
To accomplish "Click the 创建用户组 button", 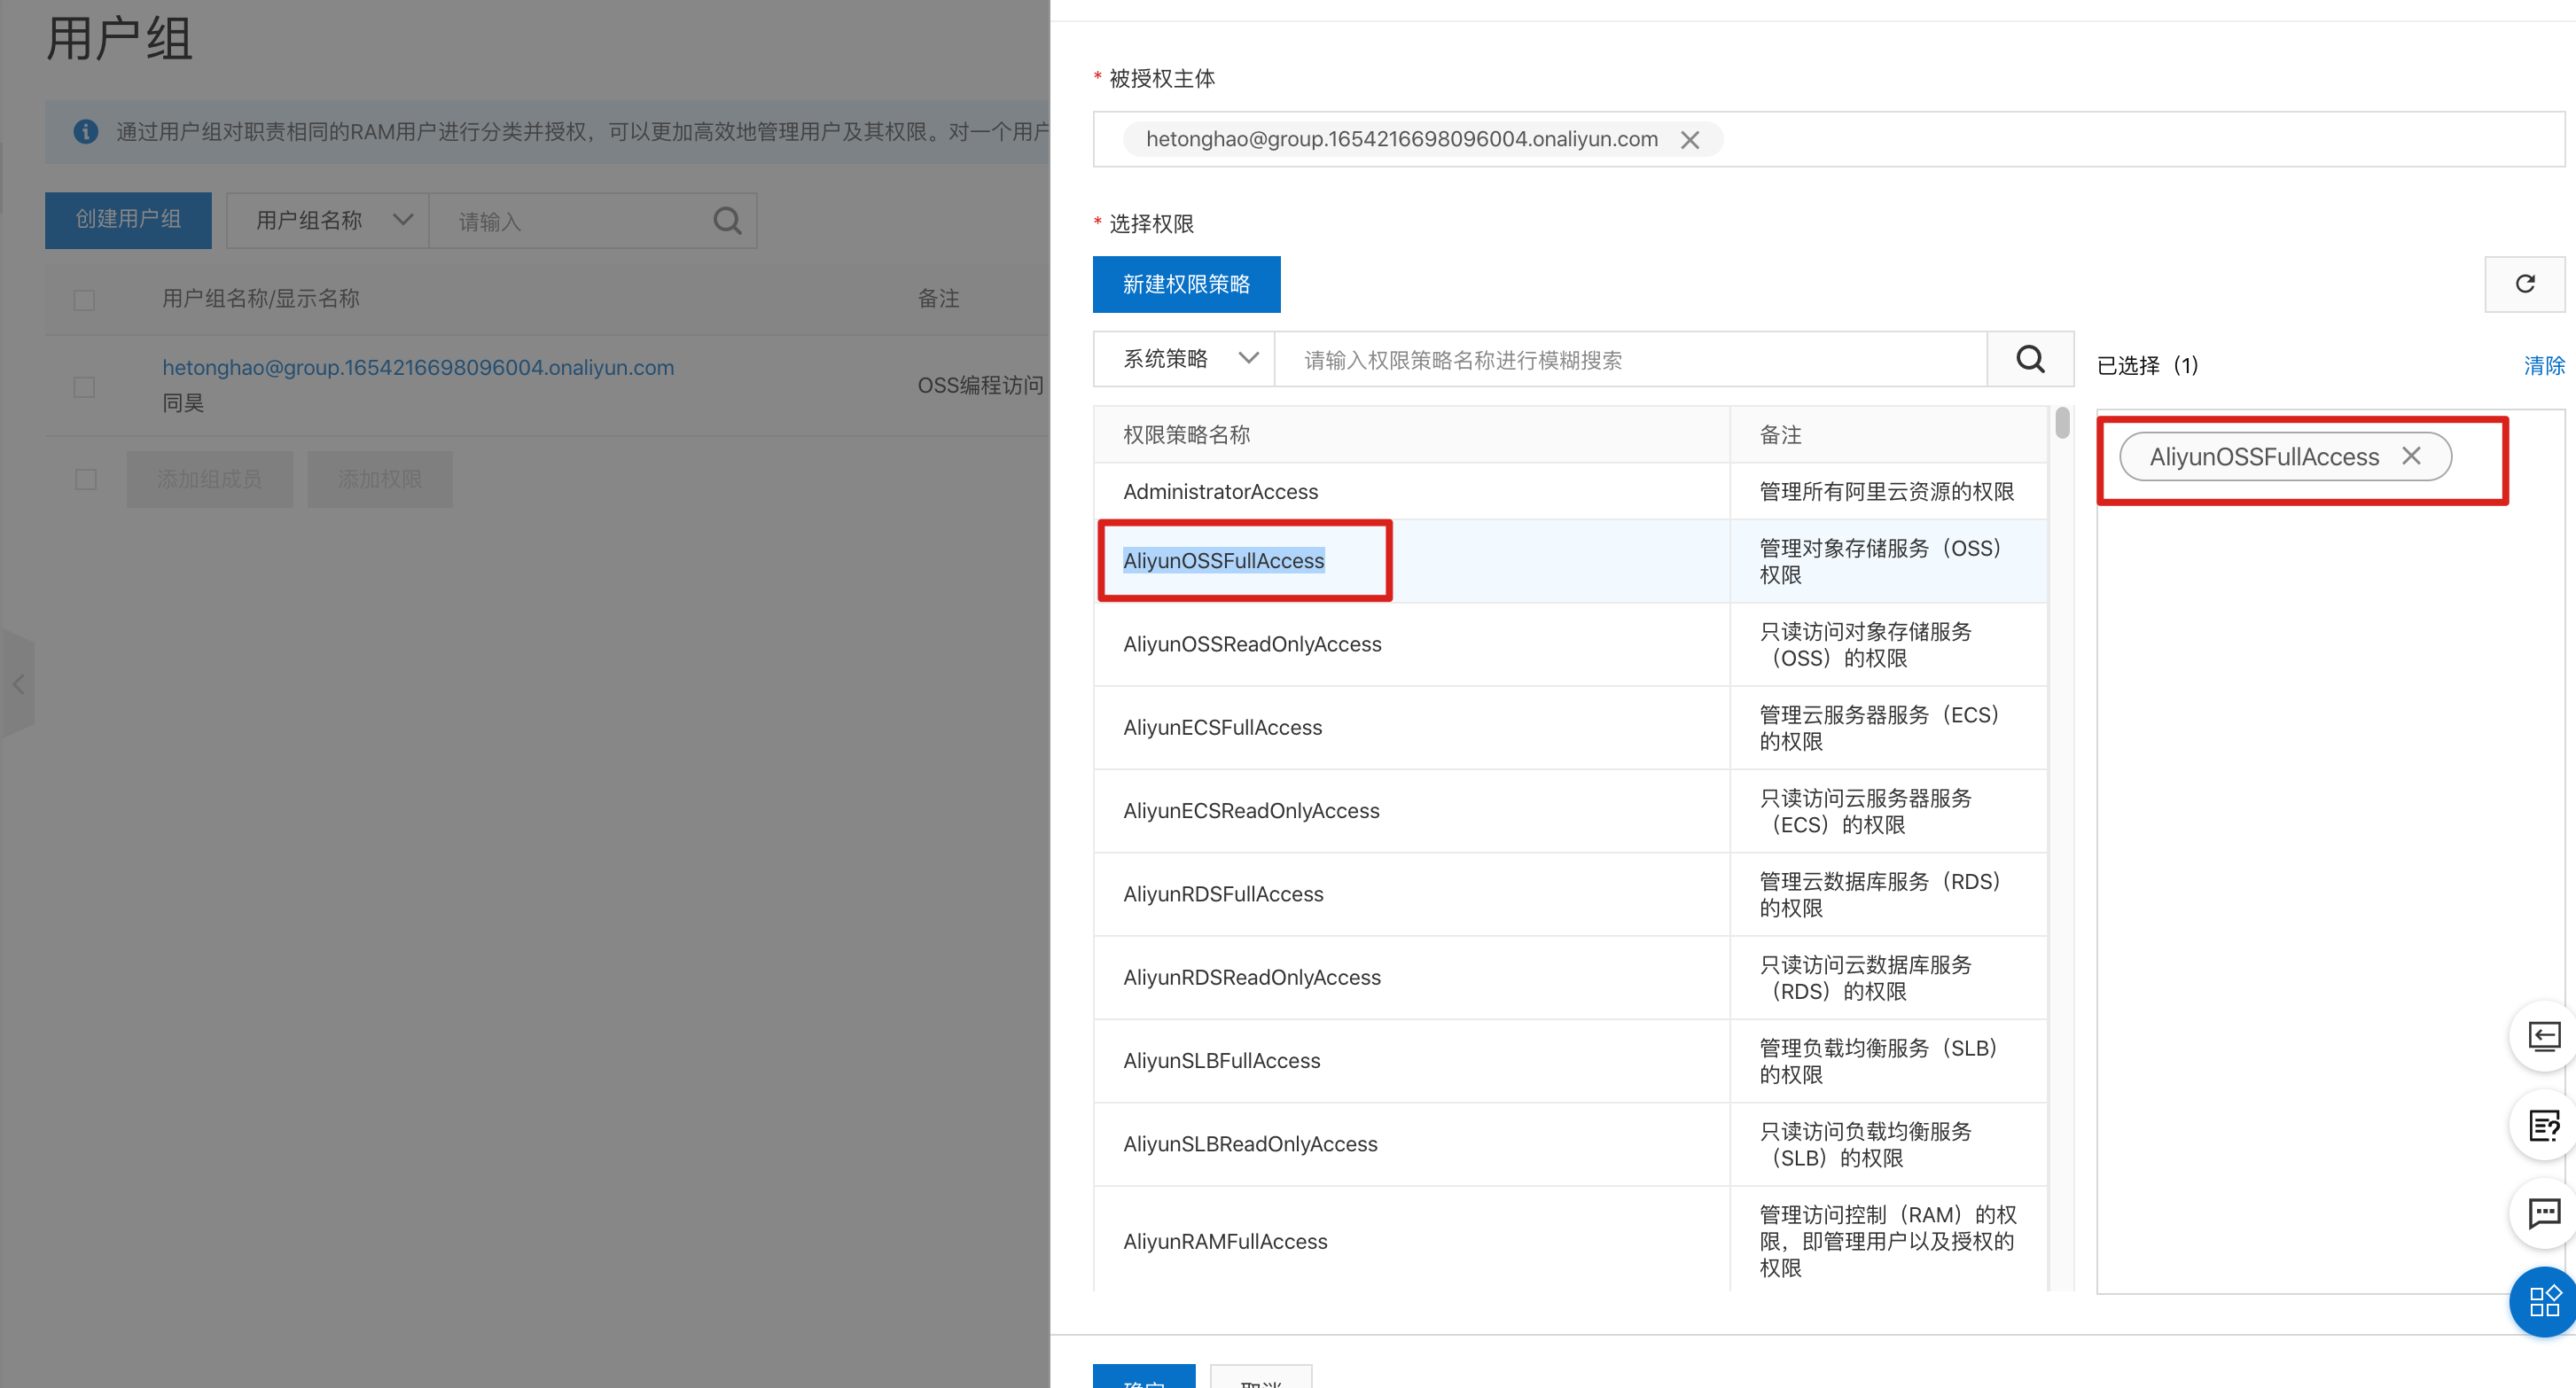I will click(128, 220).
